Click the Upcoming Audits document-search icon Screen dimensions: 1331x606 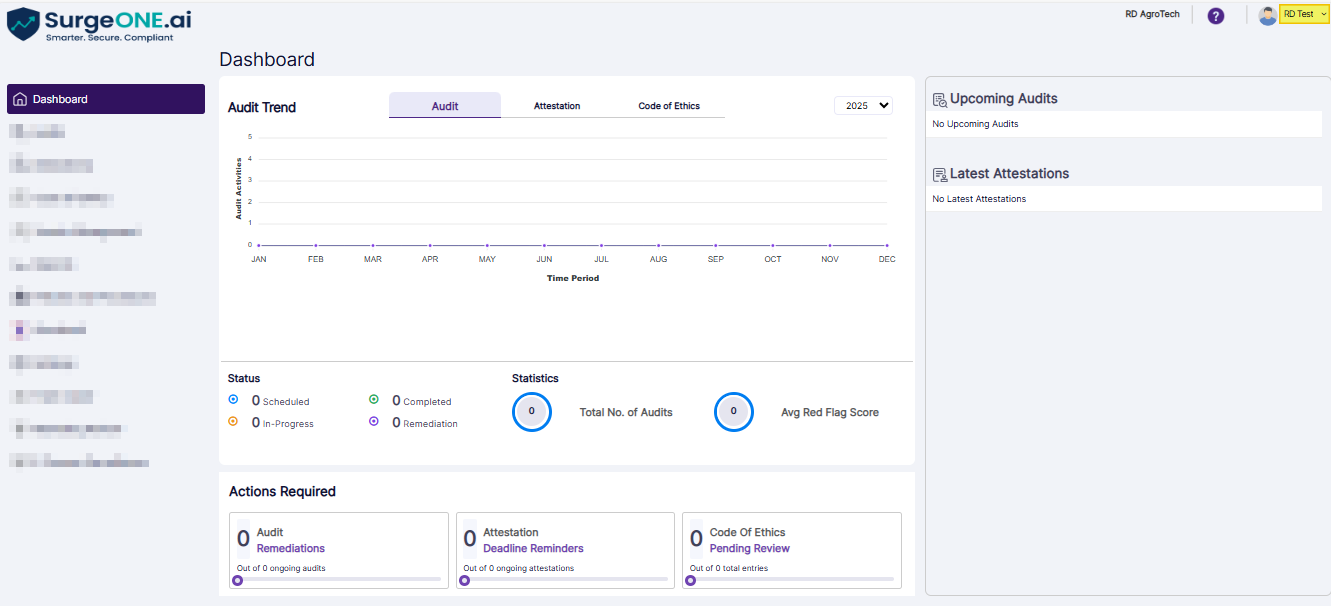pyautogui.click(x=939, y=98)
